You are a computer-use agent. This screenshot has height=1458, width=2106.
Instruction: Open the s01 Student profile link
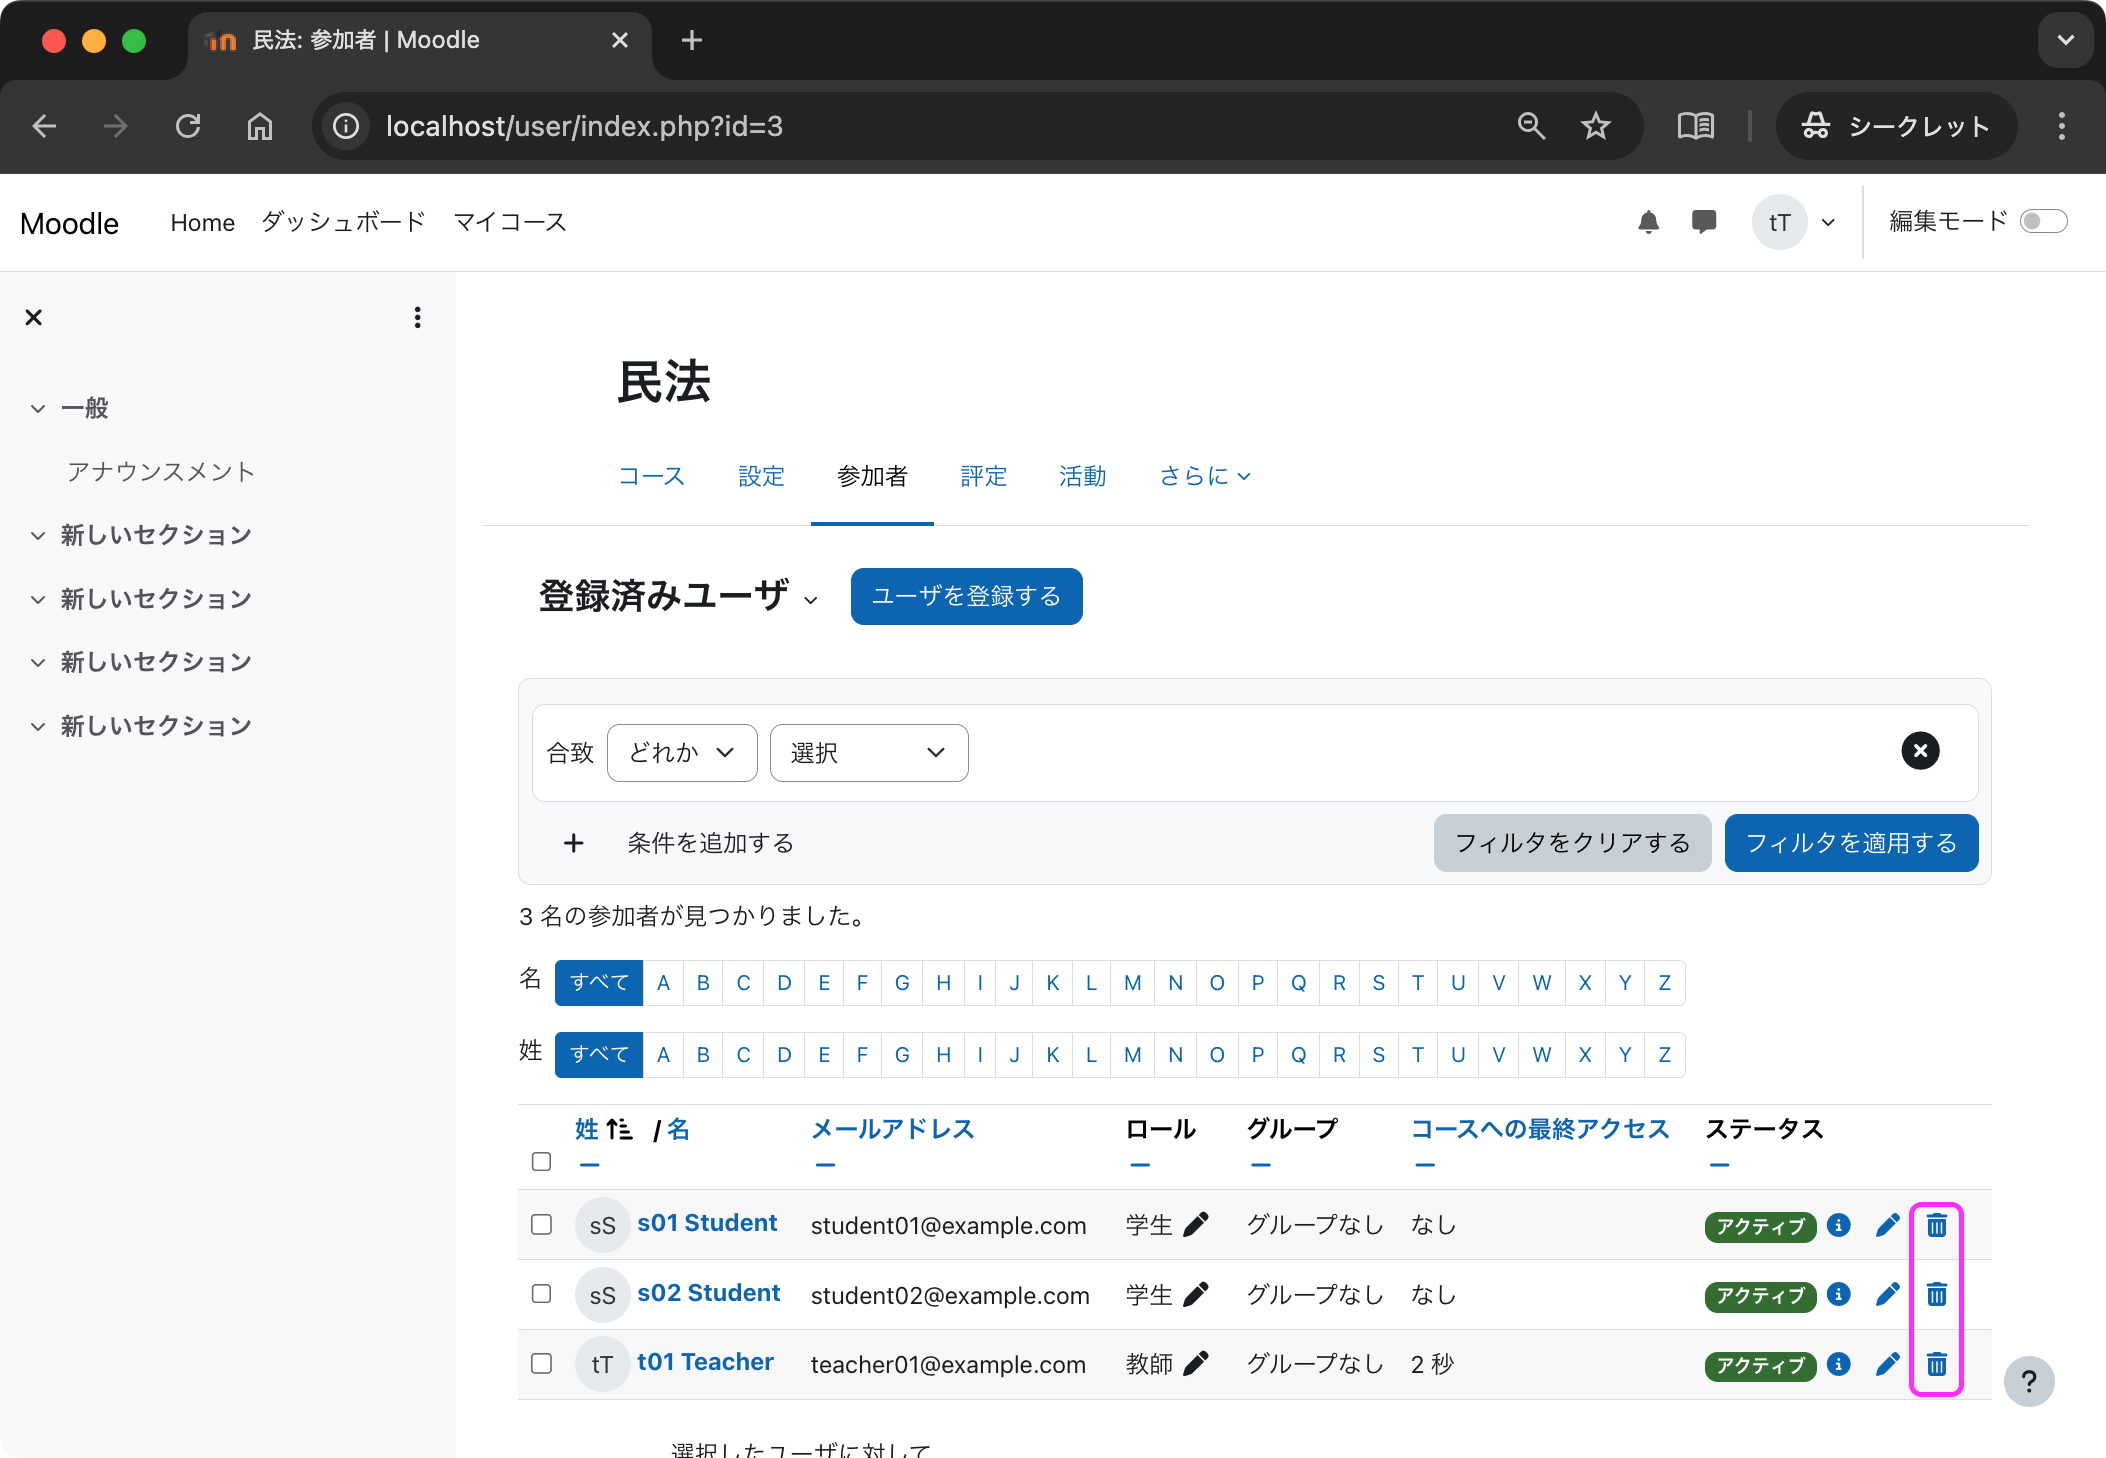[707, 1222]
